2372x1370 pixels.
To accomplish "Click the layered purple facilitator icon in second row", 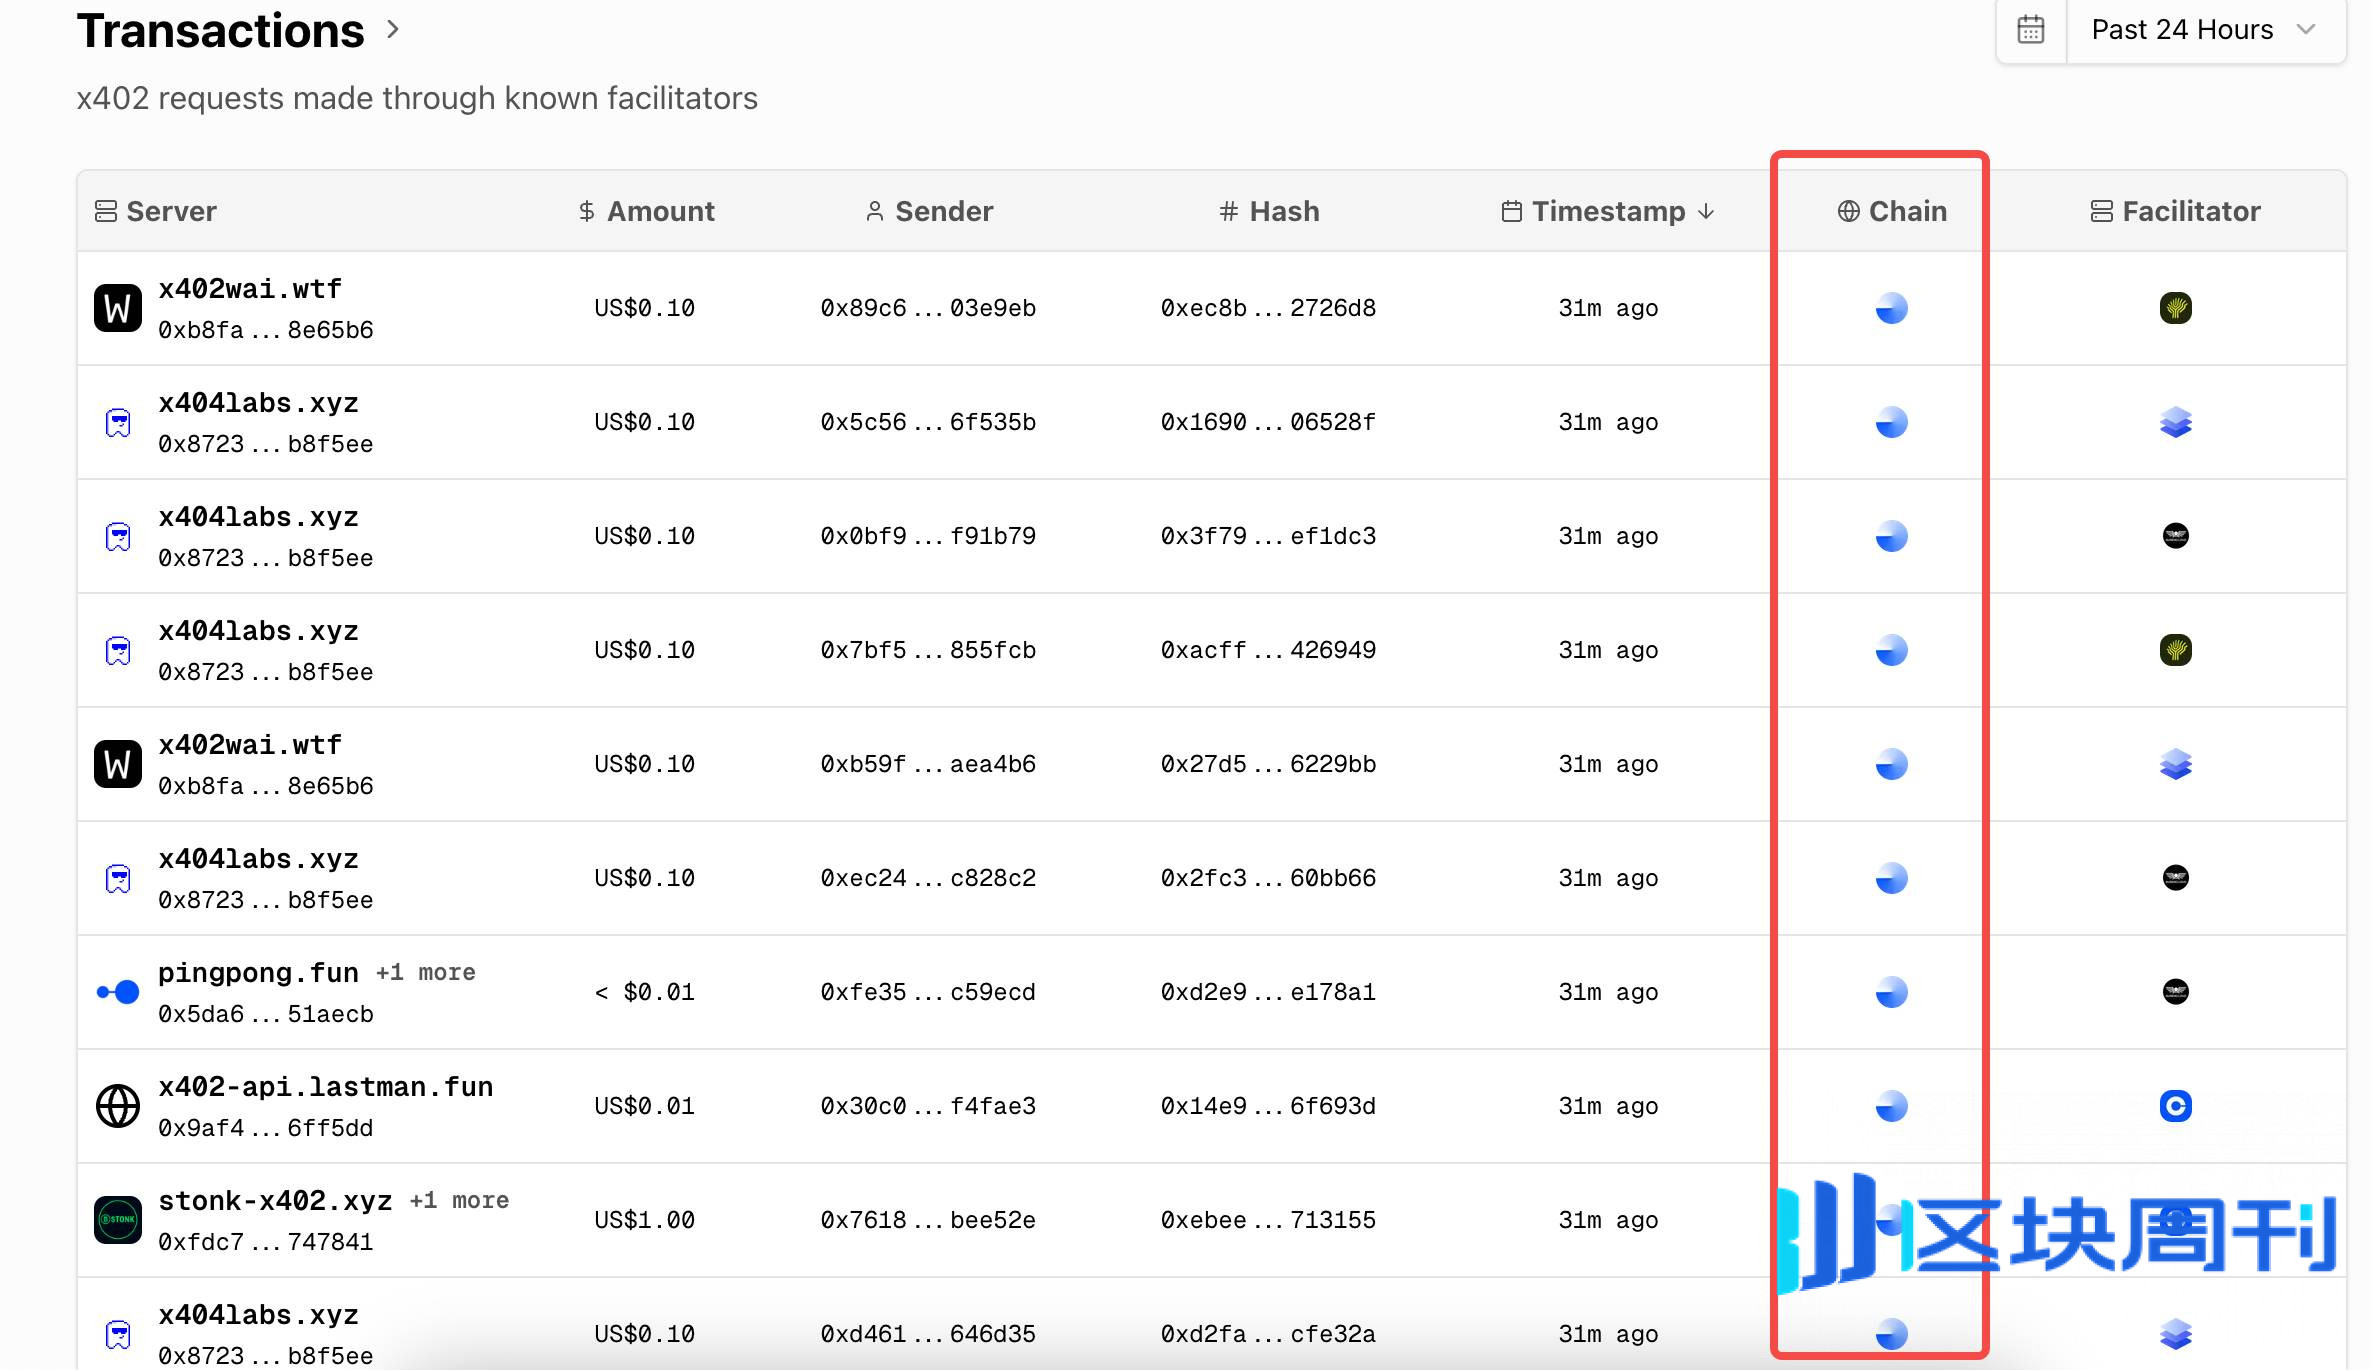I will 2175,422.
